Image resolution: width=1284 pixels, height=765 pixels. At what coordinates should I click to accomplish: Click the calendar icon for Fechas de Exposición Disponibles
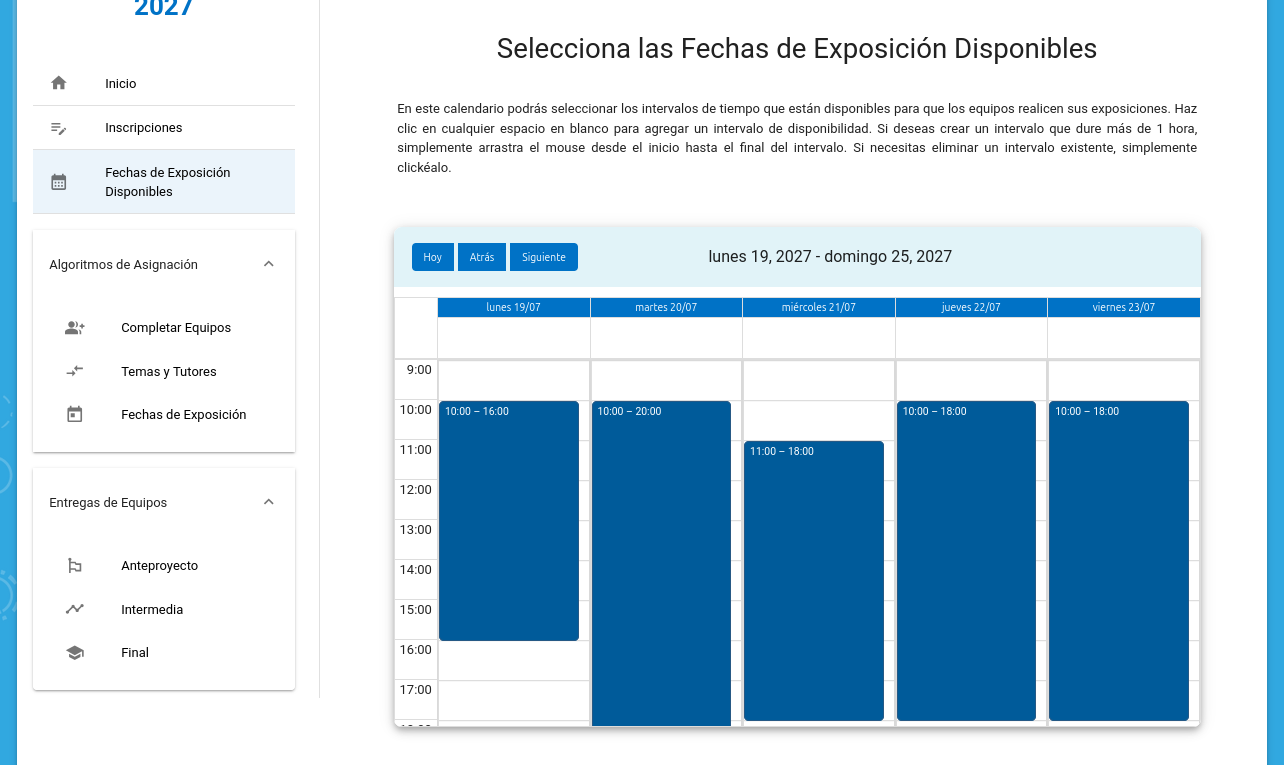(x=59, y=182)
